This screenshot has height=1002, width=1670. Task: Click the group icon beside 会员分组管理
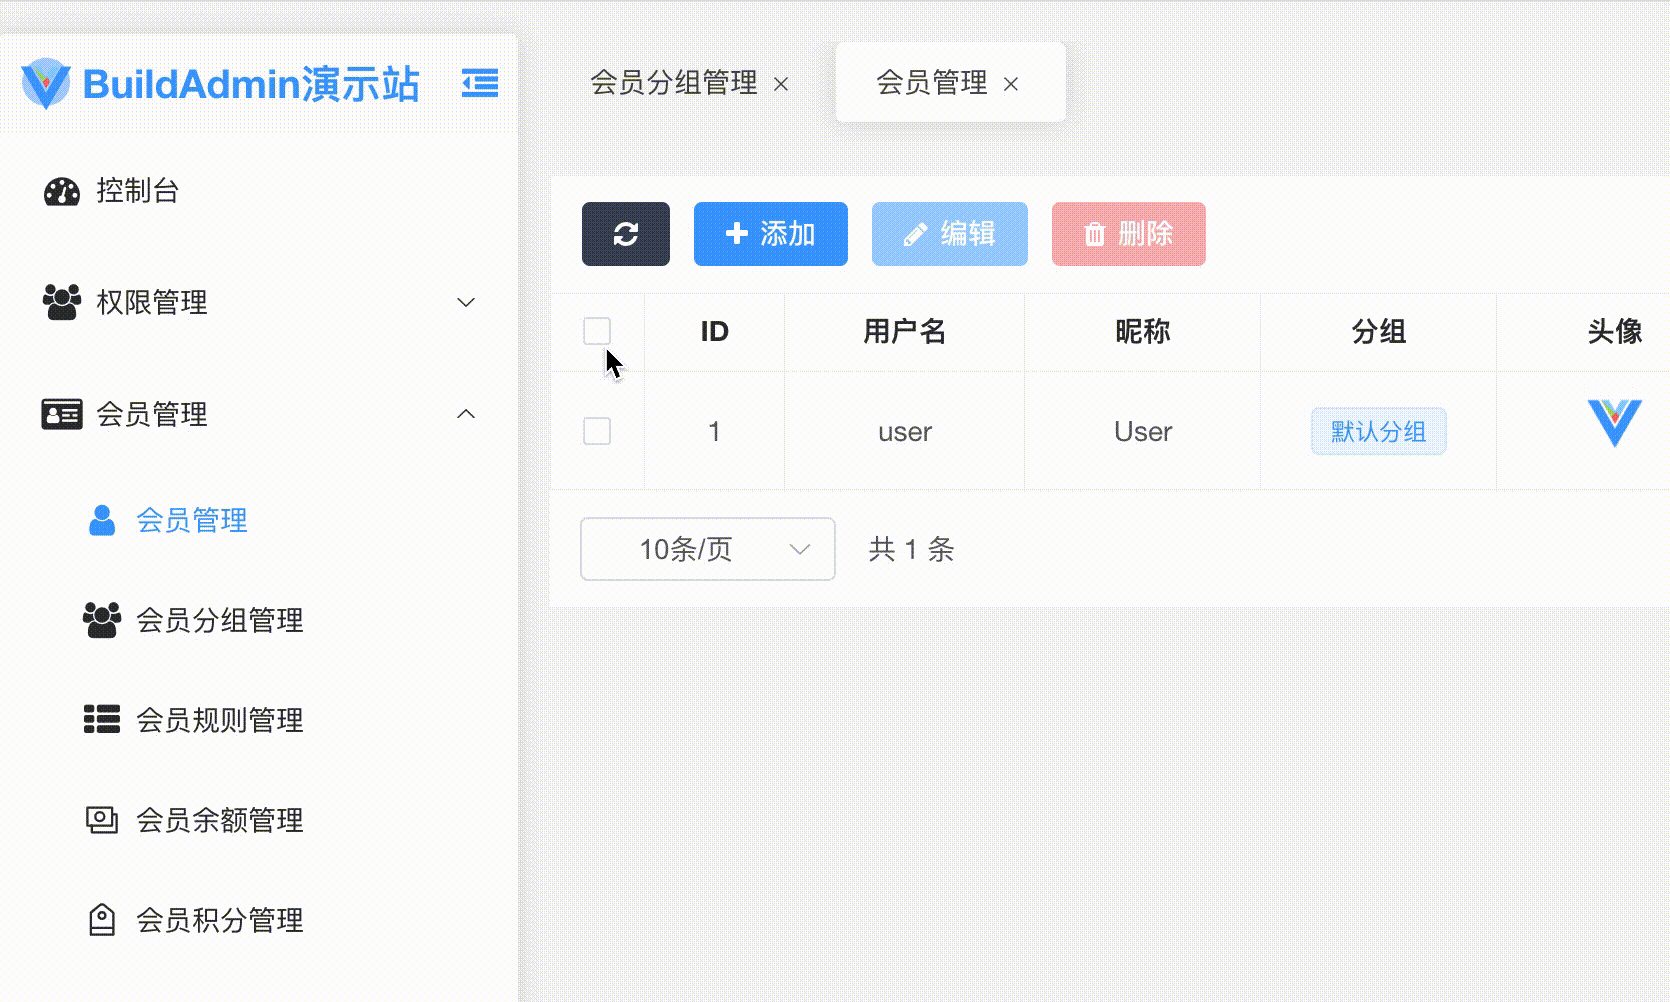[x=102, y=620]
